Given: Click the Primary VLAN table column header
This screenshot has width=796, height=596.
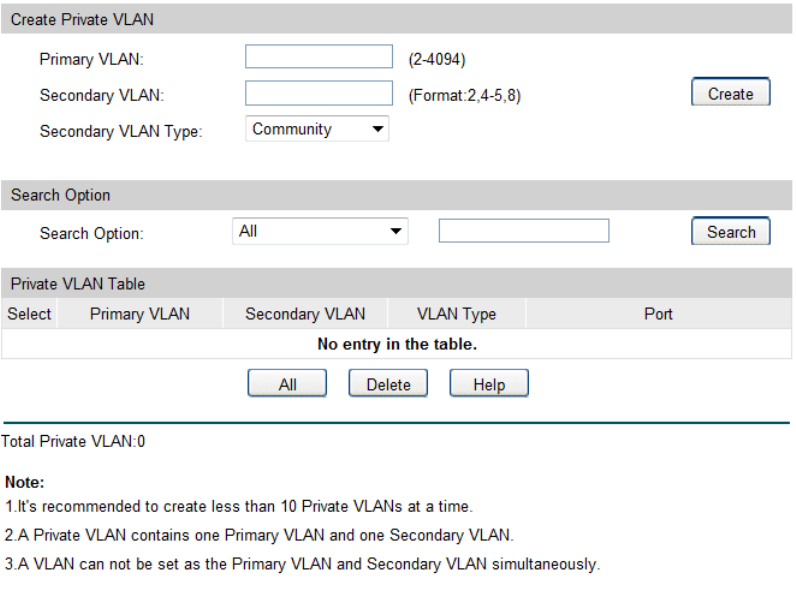Looking at the screenshot, I should pos(139,314).
